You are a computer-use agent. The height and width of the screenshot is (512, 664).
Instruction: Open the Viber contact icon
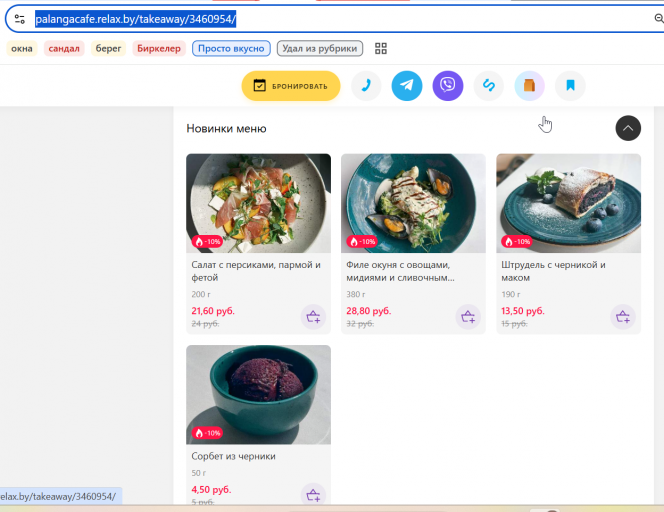(x=448, y=86)
